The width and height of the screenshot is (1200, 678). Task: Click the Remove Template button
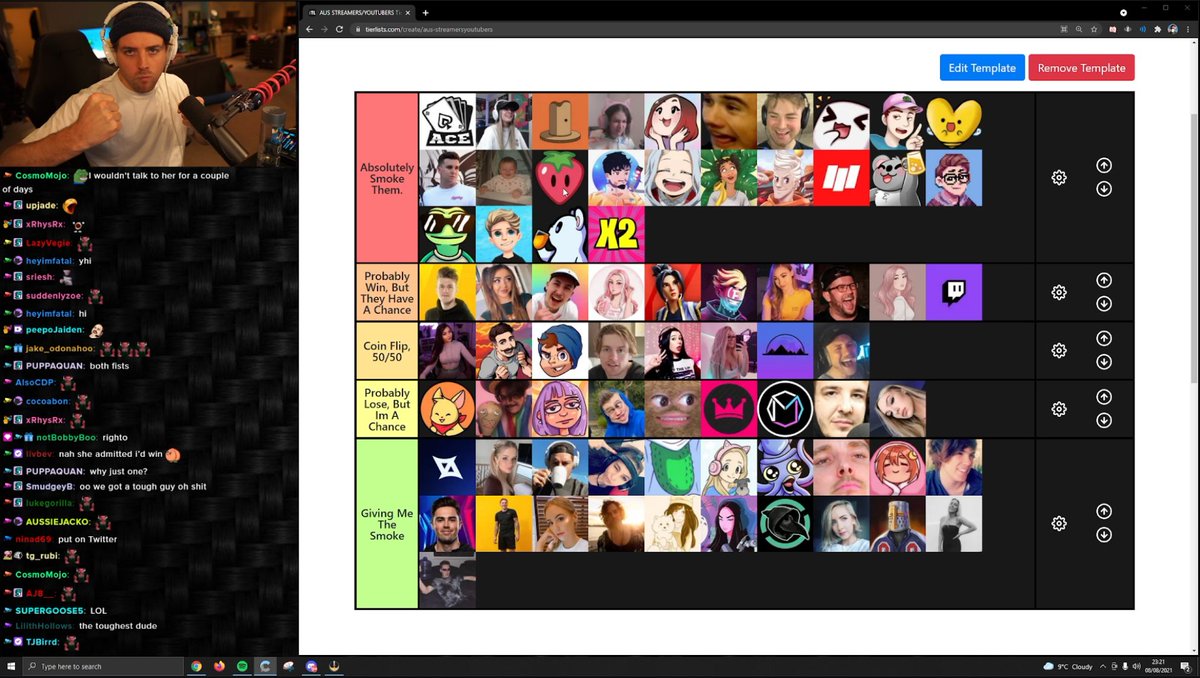click(x=1081, y=68)
